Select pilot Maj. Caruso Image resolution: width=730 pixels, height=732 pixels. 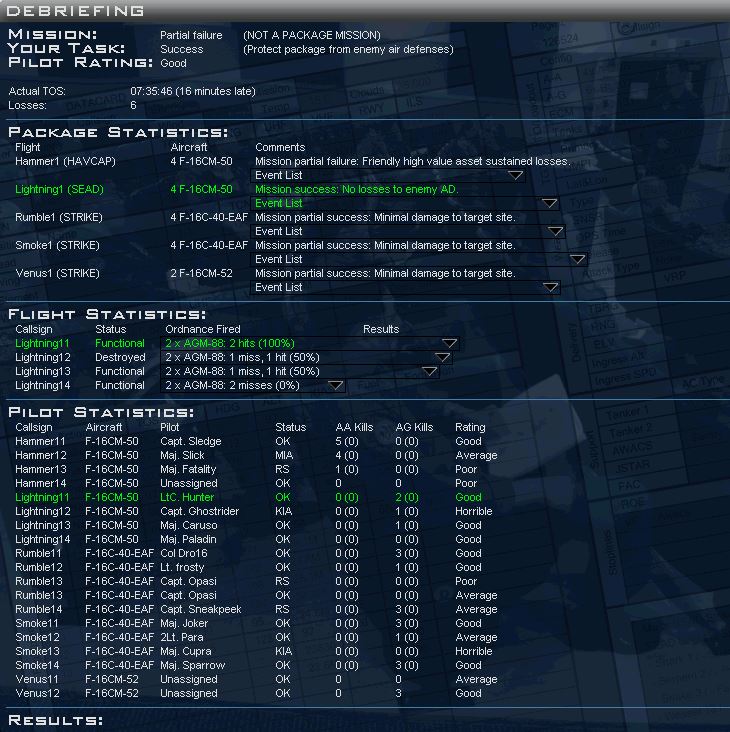189,526
